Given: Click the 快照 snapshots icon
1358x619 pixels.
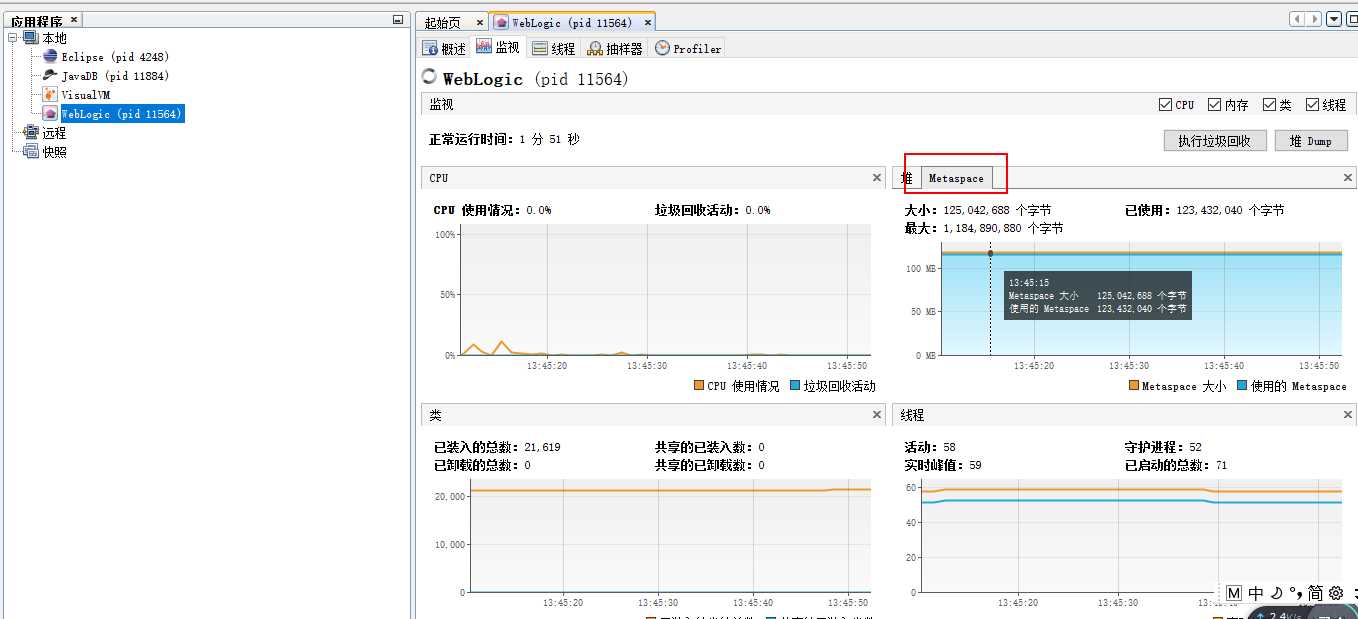Looking at the screenshot, I should (31, 152).
